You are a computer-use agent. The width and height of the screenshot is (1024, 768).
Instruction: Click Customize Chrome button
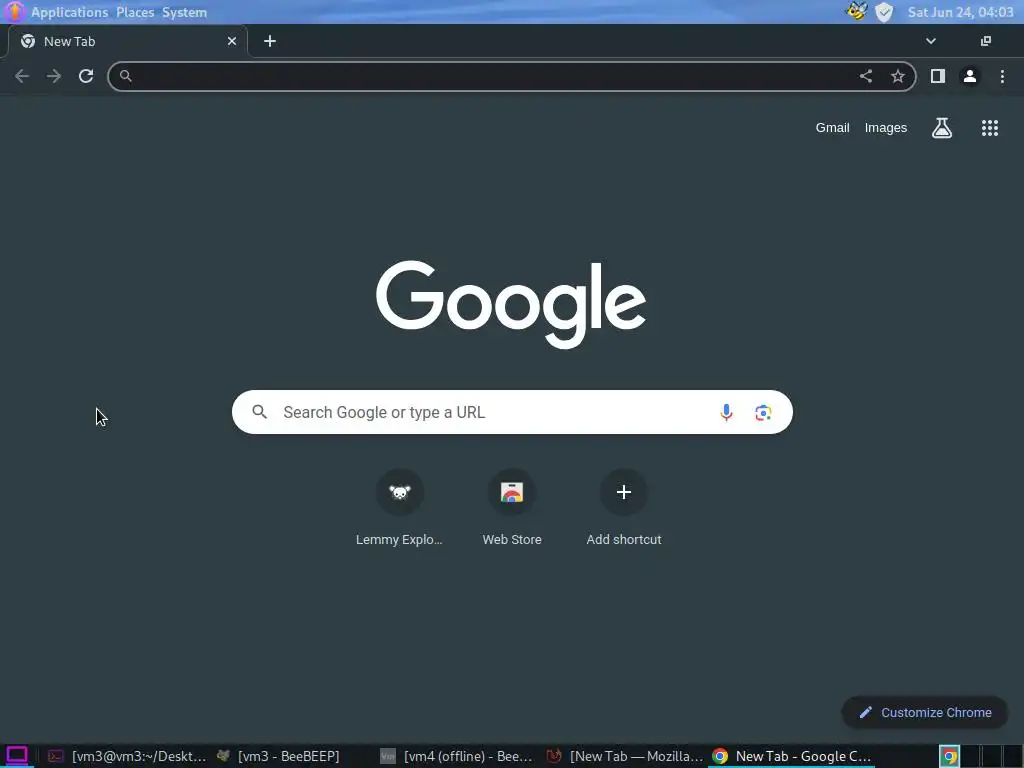point(925,712)
